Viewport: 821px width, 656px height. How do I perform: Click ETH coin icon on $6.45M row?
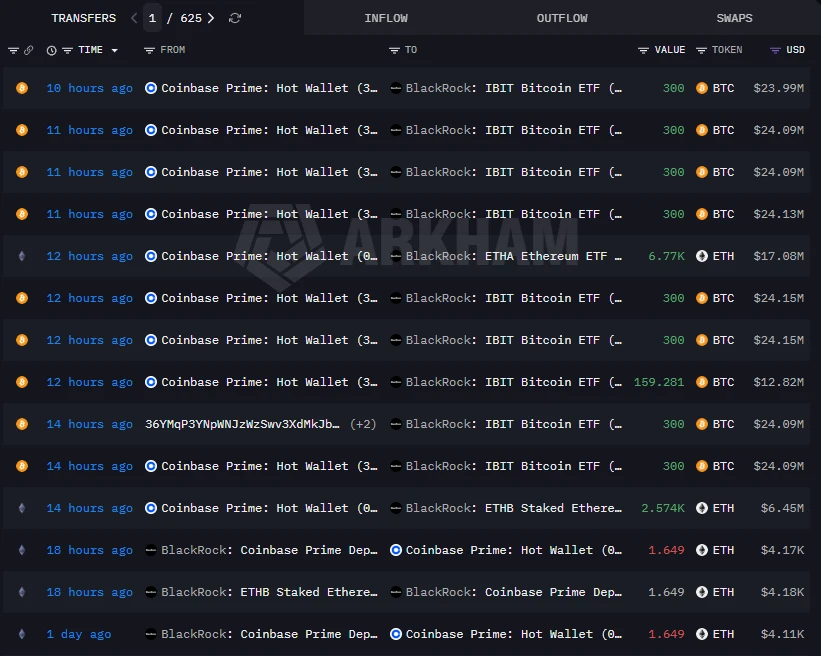click(702, 508)
